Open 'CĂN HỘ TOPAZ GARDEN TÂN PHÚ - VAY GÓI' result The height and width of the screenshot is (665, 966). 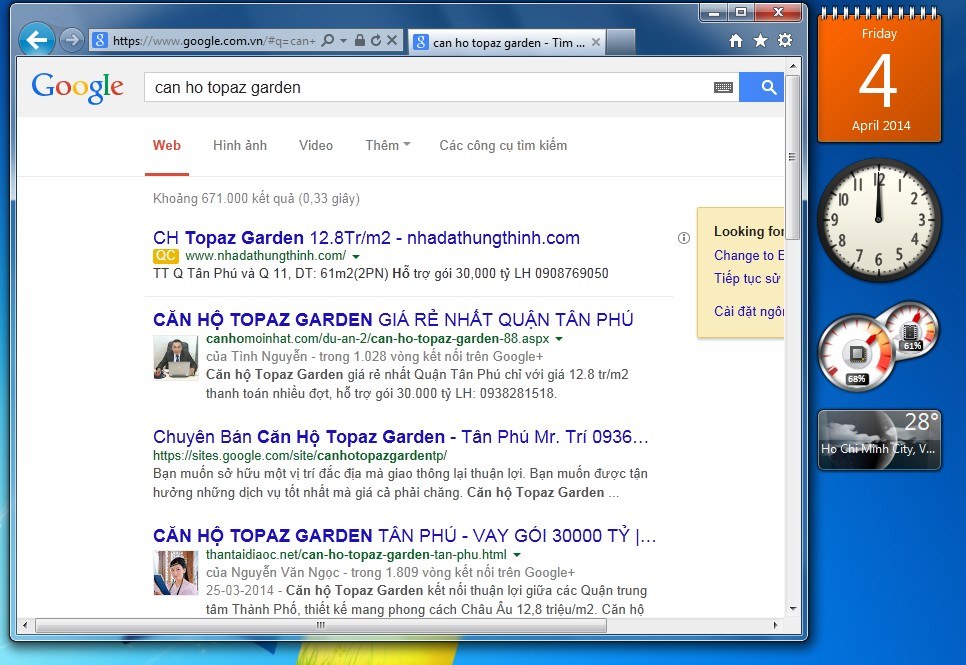405,536
